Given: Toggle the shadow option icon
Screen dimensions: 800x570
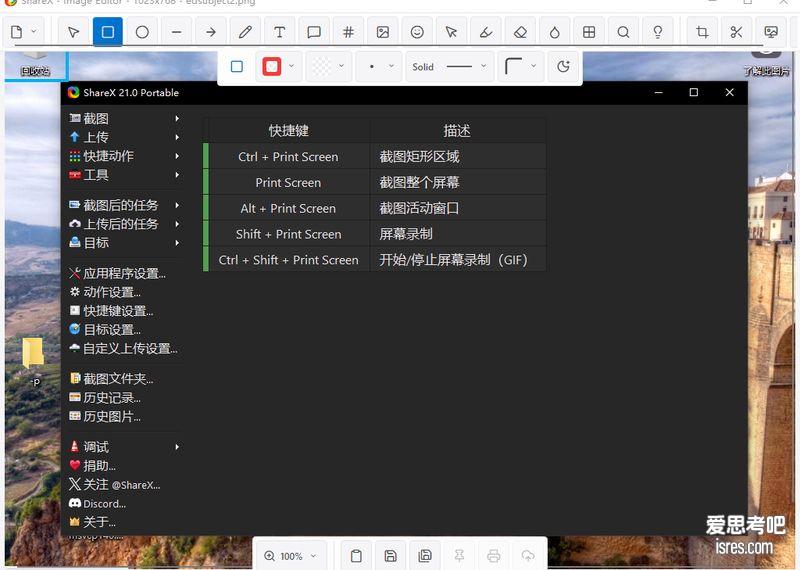Looking at the screenshot, I should pyautogui.click(x=563, y=66).
